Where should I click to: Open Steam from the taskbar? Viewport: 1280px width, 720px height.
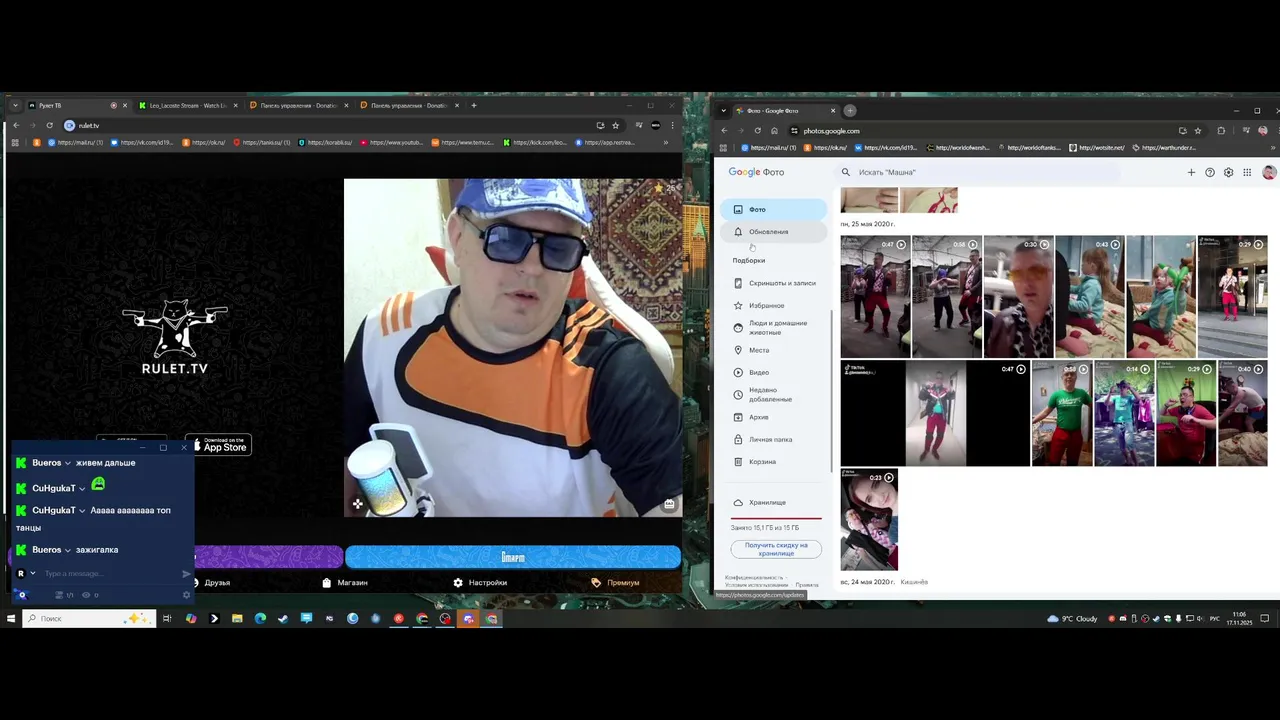(283, 619)
